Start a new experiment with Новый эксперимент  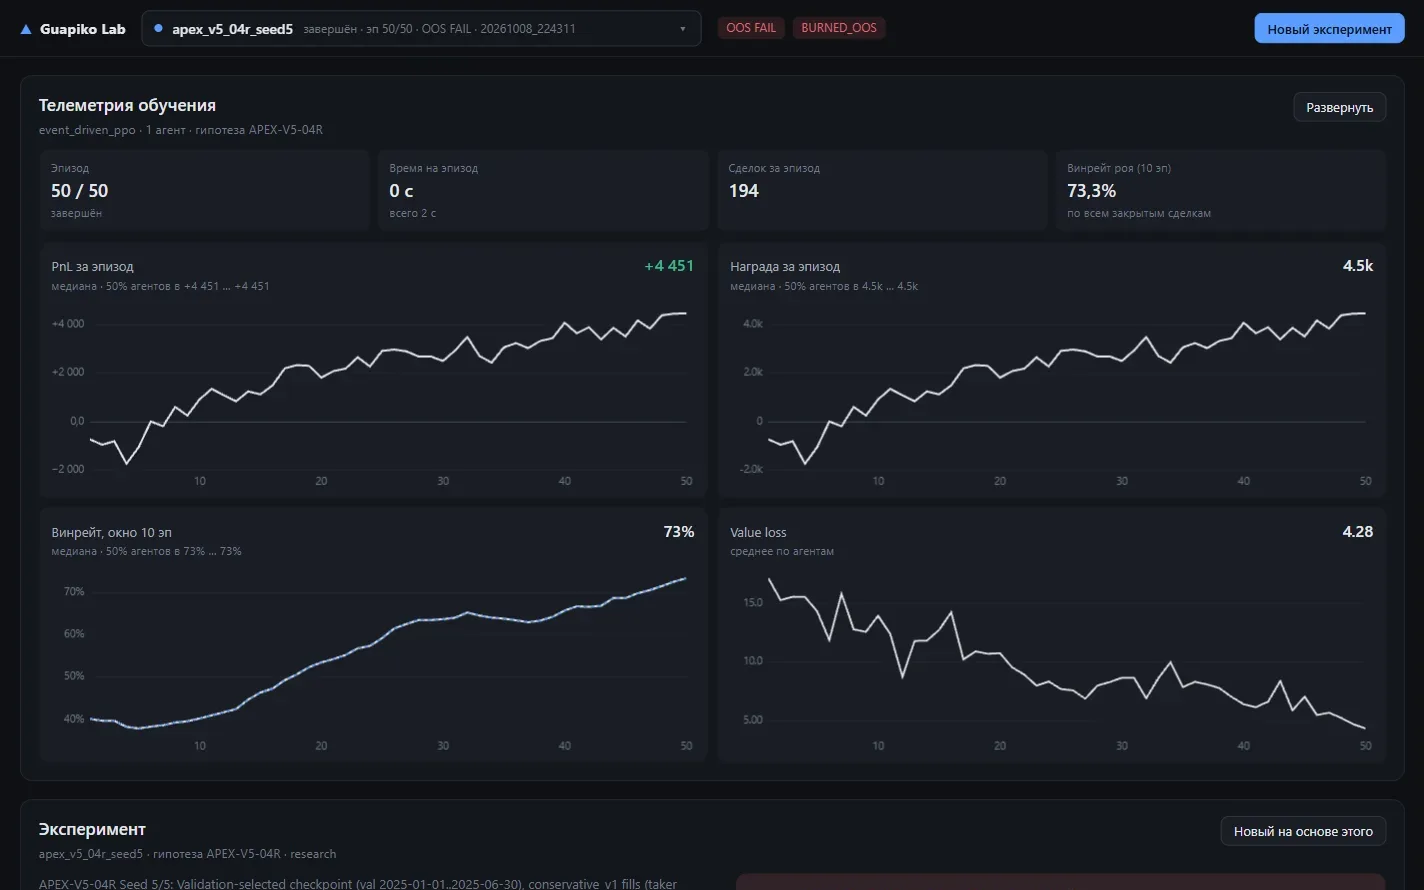click(1329, 29)
